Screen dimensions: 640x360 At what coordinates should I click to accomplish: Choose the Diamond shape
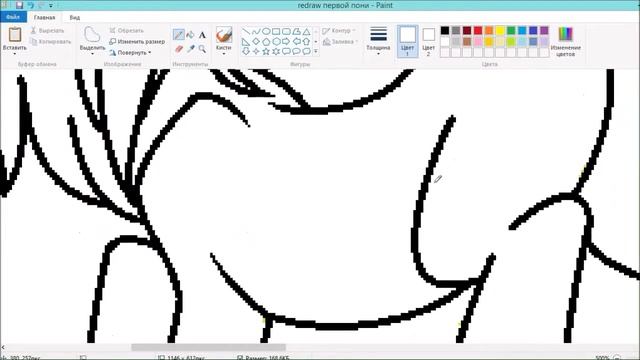[256, 41]
